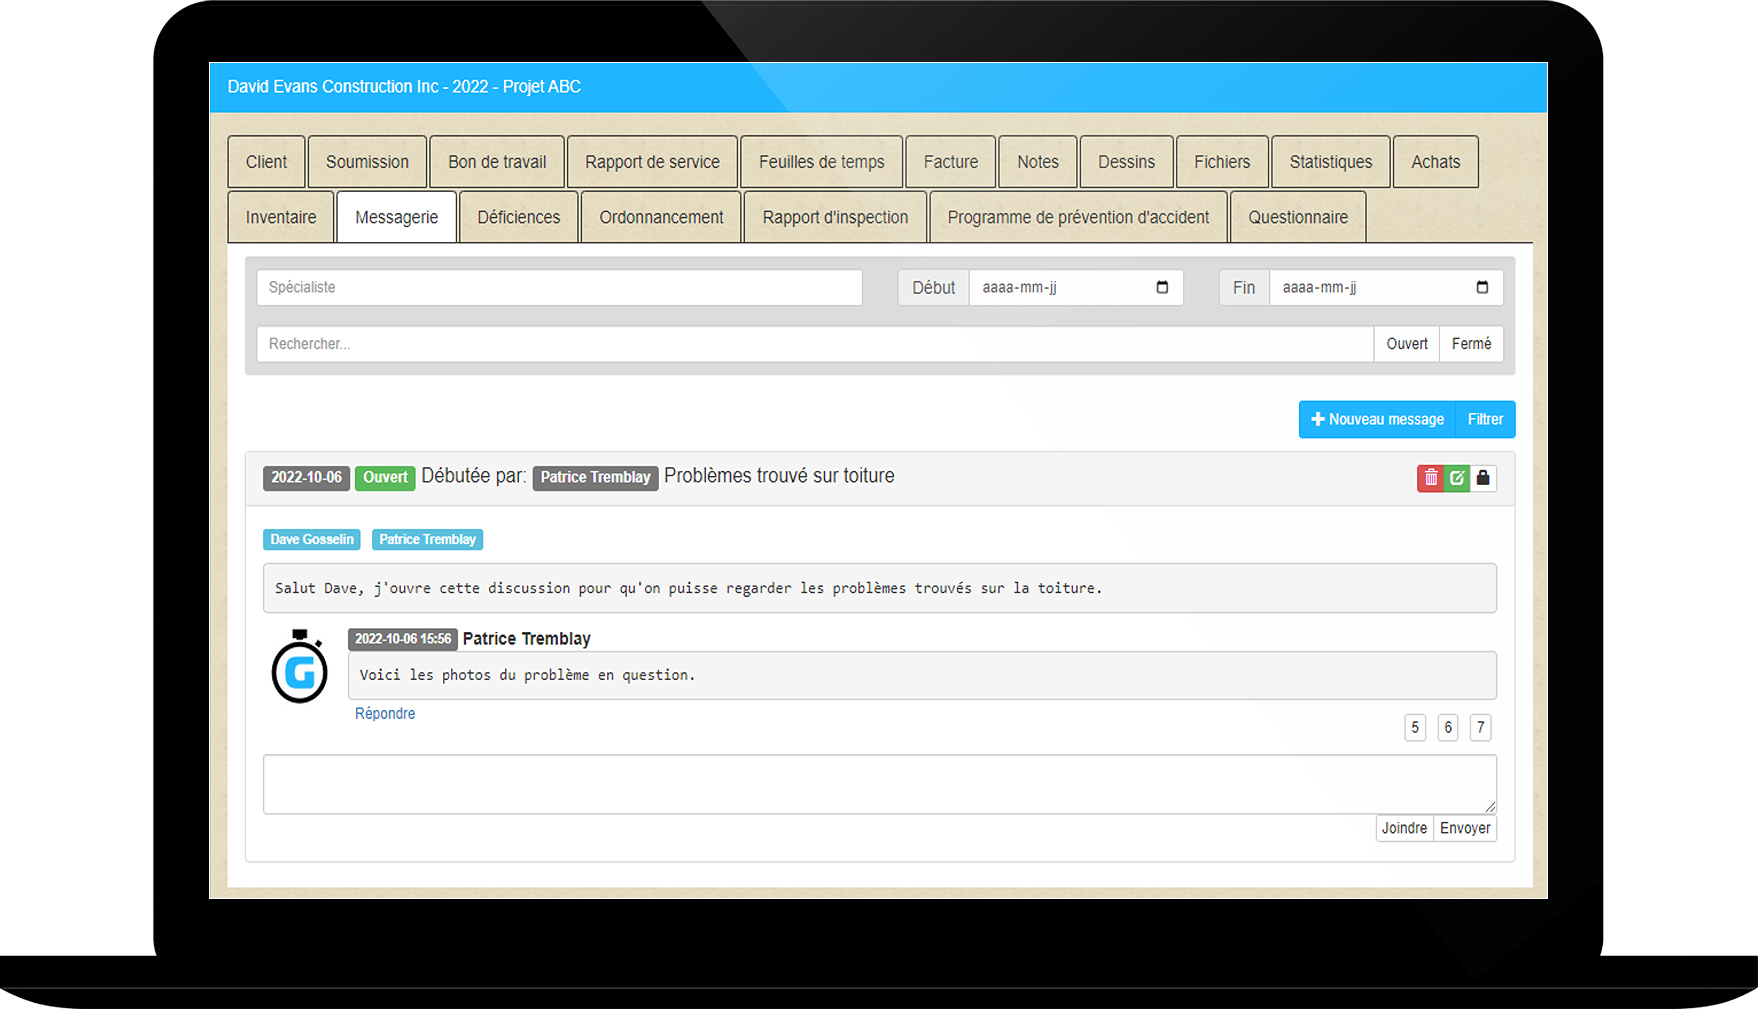Viewport: 1761px width, 1011px height.
Task: Send the reply with Envoyer
Action: point(1465,829)
